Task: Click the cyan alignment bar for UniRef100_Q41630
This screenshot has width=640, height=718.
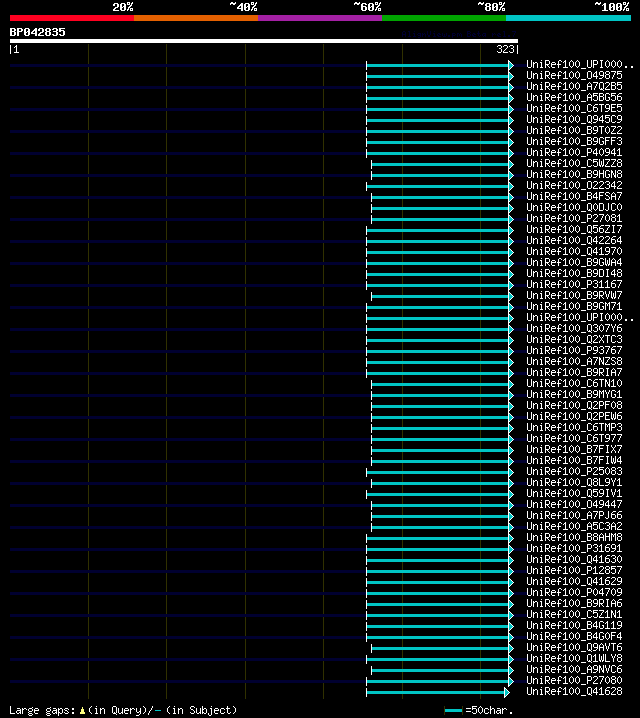Action: [x=440, y=560]
